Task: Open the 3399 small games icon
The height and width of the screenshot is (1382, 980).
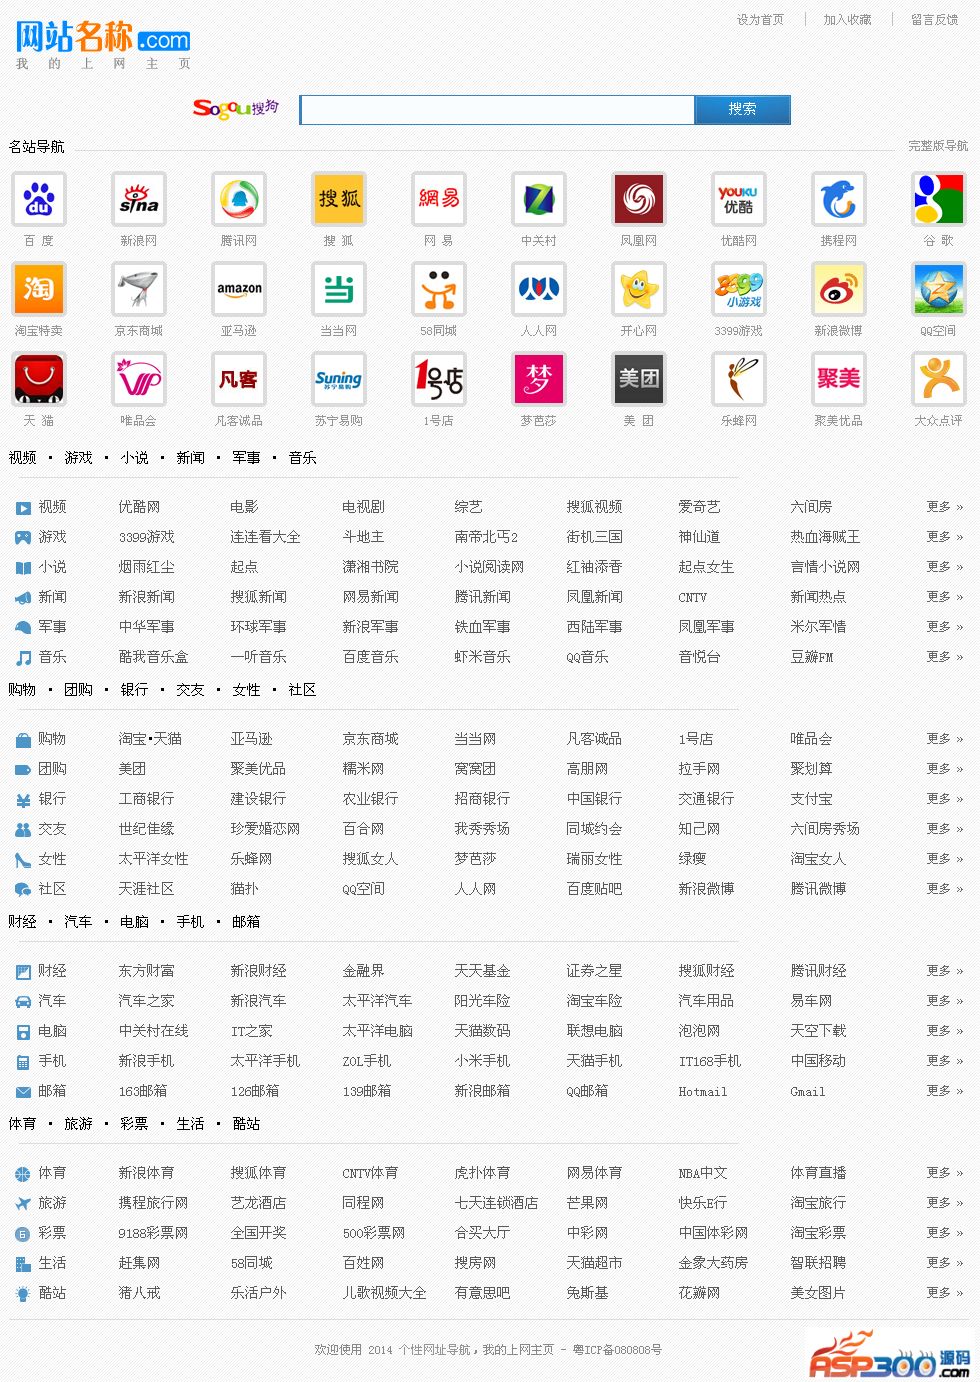Action: (x=739, y=289)
